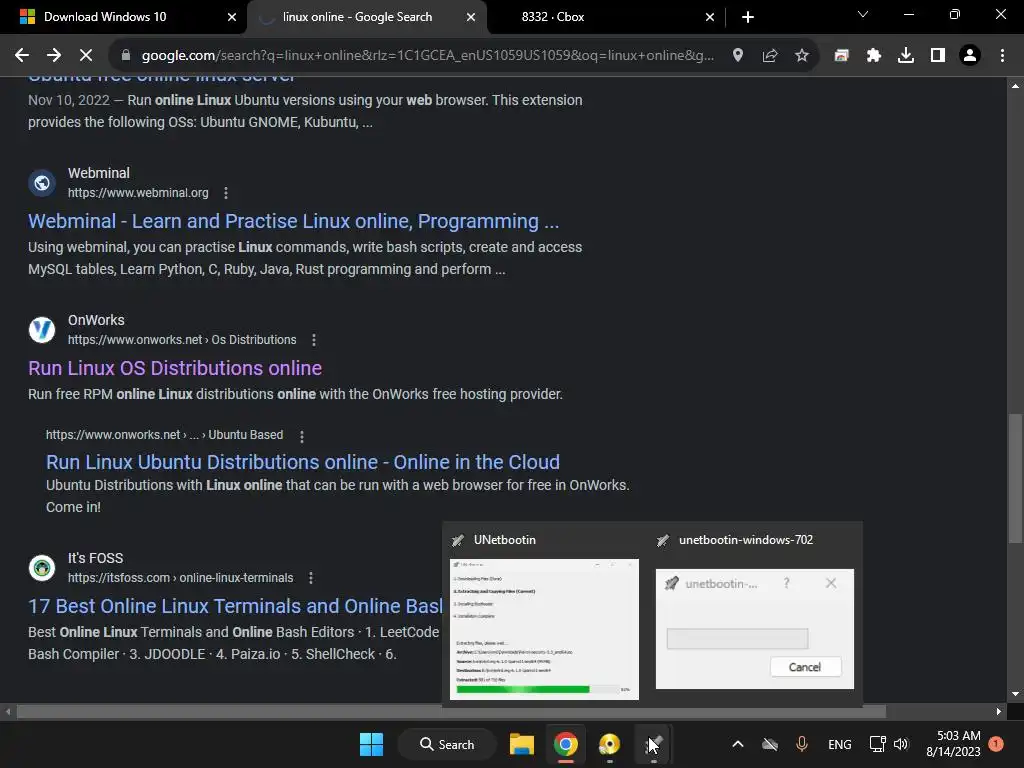Viewport: 1024px width, 768px height.
Task: Open Google Chrome from taskbar
Action: coord(566,744)
